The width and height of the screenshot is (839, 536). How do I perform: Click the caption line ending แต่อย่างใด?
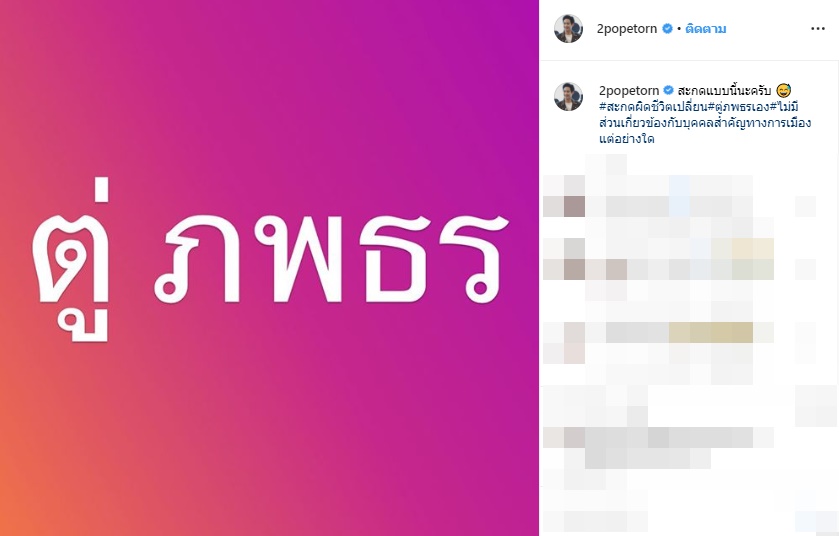[x=627, y=139]
